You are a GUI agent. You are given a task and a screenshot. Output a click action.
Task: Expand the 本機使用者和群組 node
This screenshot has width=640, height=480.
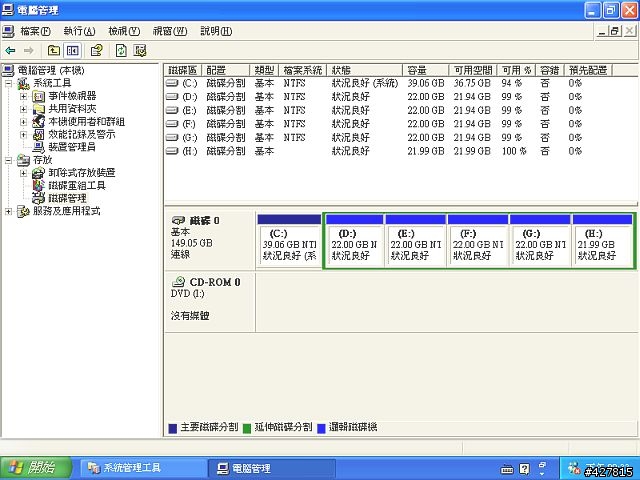24,122
